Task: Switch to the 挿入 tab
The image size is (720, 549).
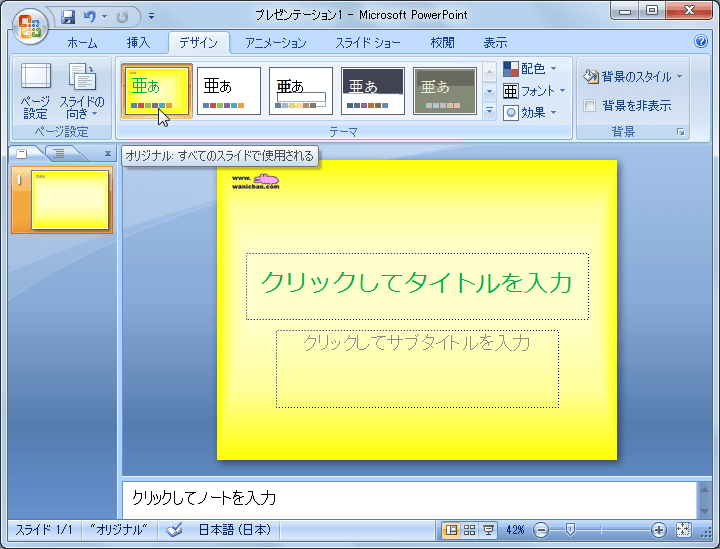Action: (138, 43)
